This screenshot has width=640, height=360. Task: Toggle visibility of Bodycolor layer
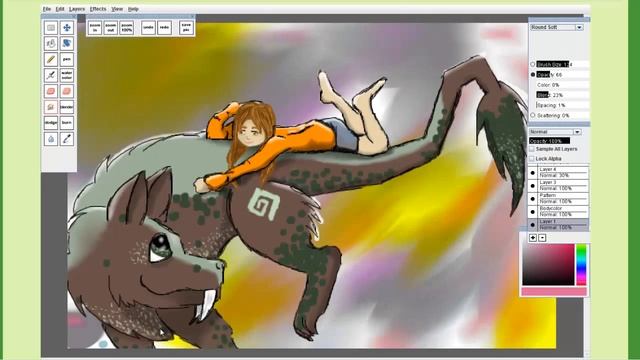533,212
